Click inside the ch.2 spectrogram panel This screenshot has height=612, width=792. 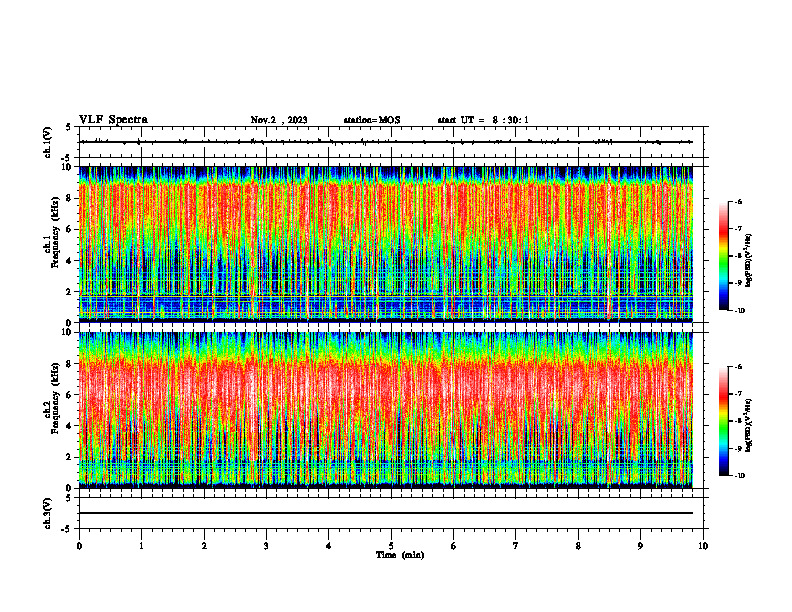386,410
